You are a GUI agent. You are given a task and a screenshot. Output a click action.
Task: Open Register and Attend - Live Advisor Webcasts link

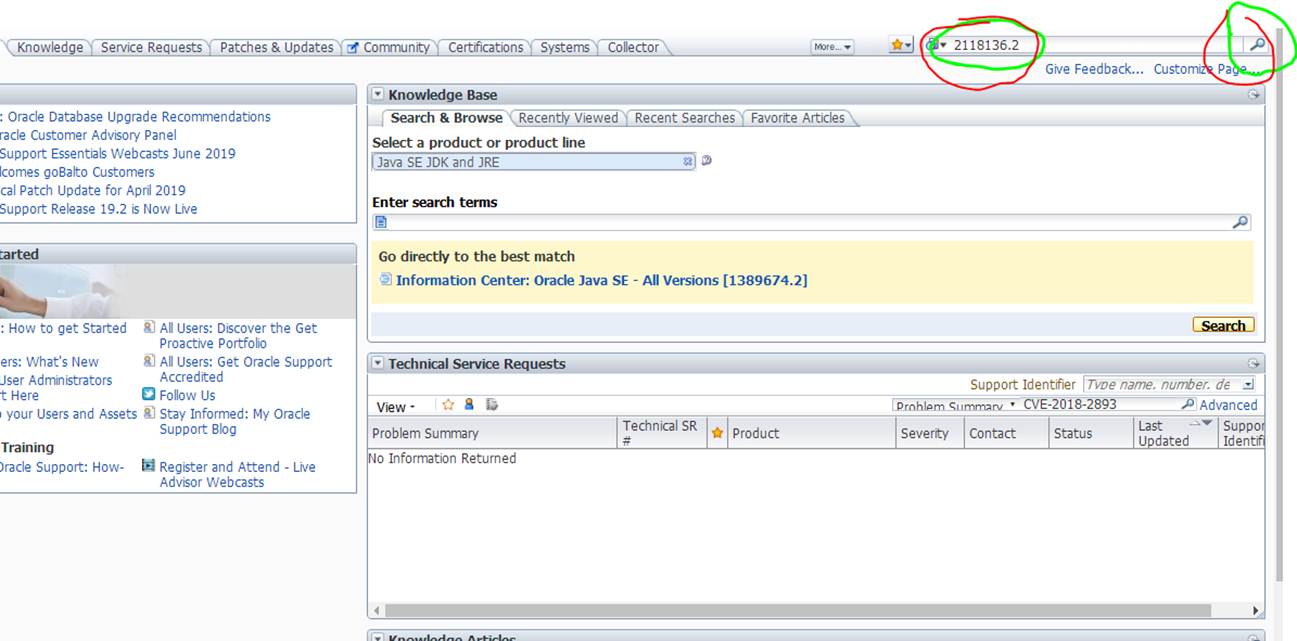[237, 474]
